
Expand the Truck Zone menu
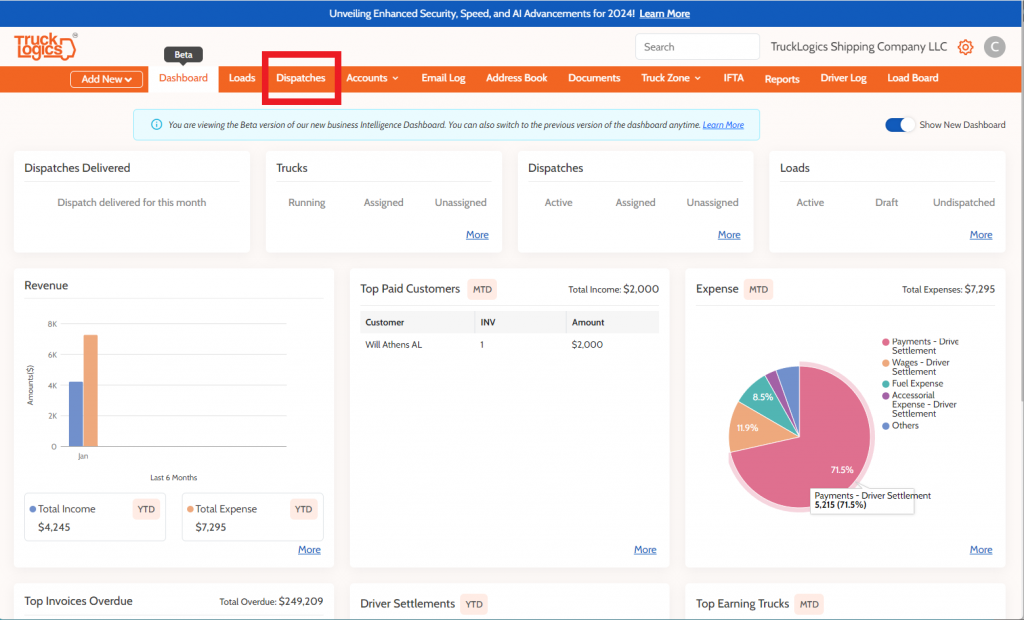pos(671,78)
